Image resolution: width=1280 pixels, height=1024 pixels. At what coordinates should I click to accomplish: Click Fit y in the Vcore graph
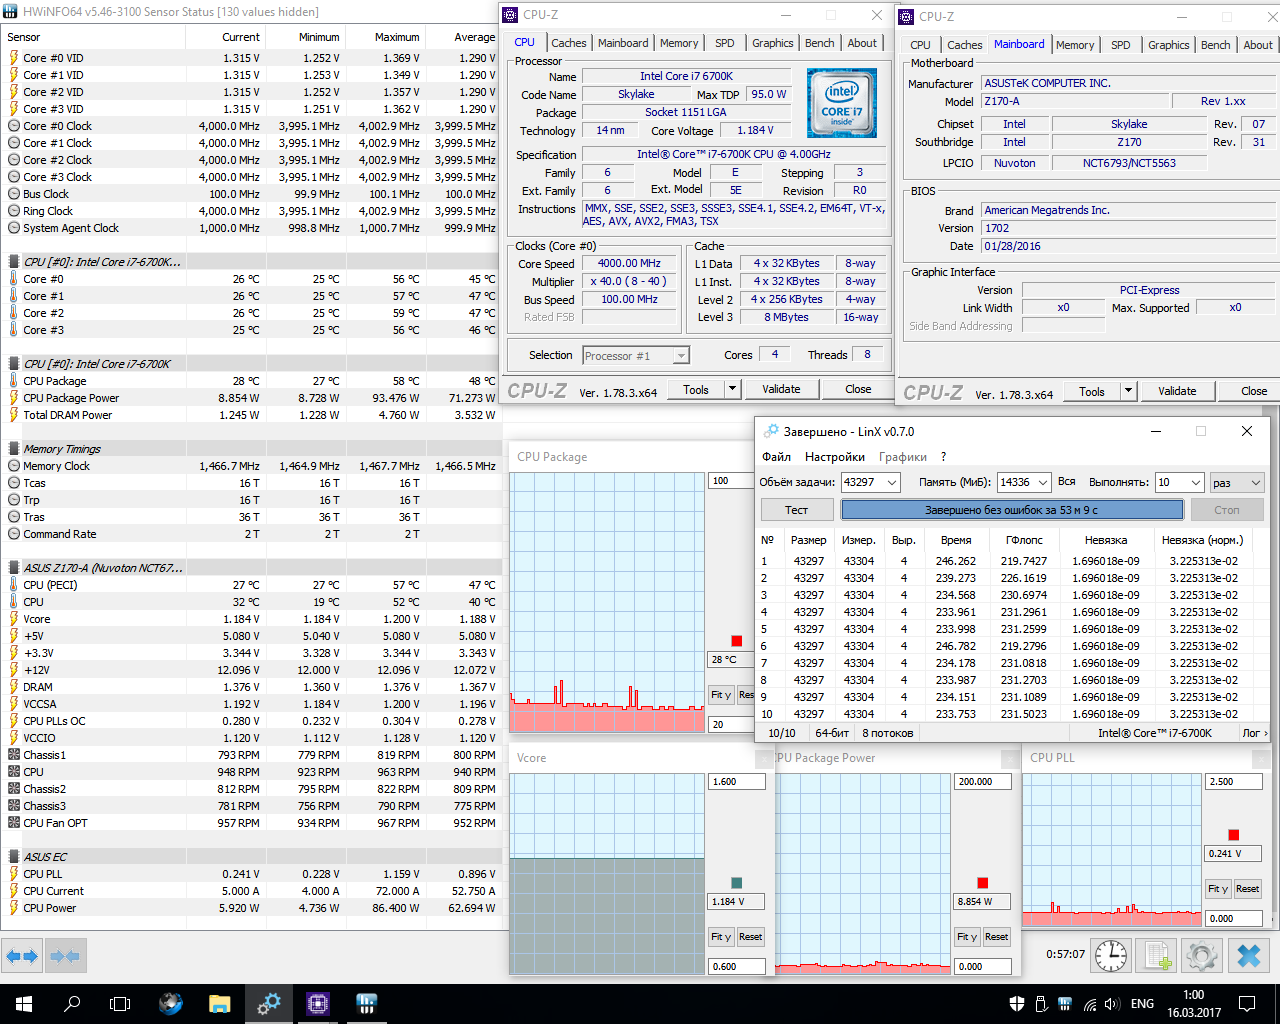click(x=721, y=937)
